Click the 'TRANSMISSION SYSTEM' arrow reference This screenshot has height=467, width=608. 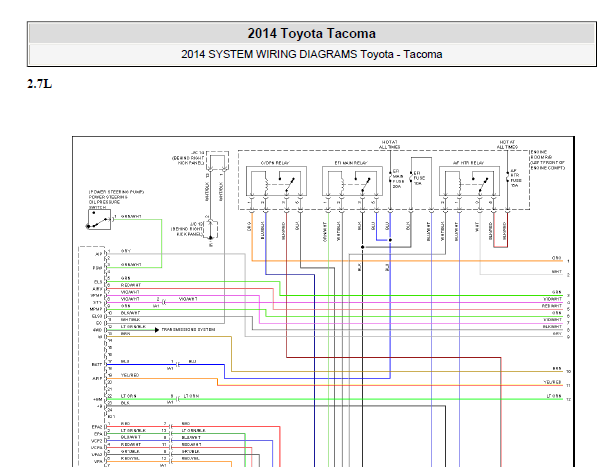click(x=188, y=330)
